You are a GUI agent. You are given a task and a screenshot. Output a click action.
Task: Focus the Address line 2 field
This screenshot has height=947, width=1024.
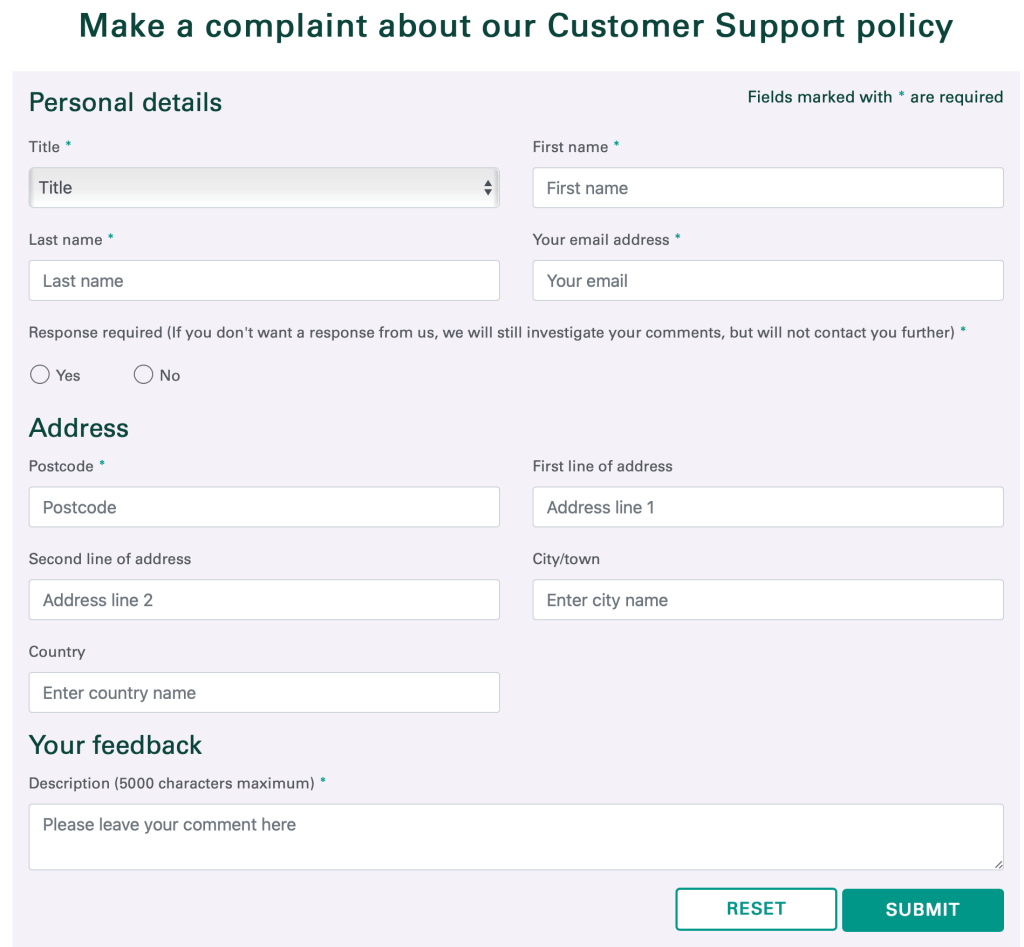click(263, 600)
